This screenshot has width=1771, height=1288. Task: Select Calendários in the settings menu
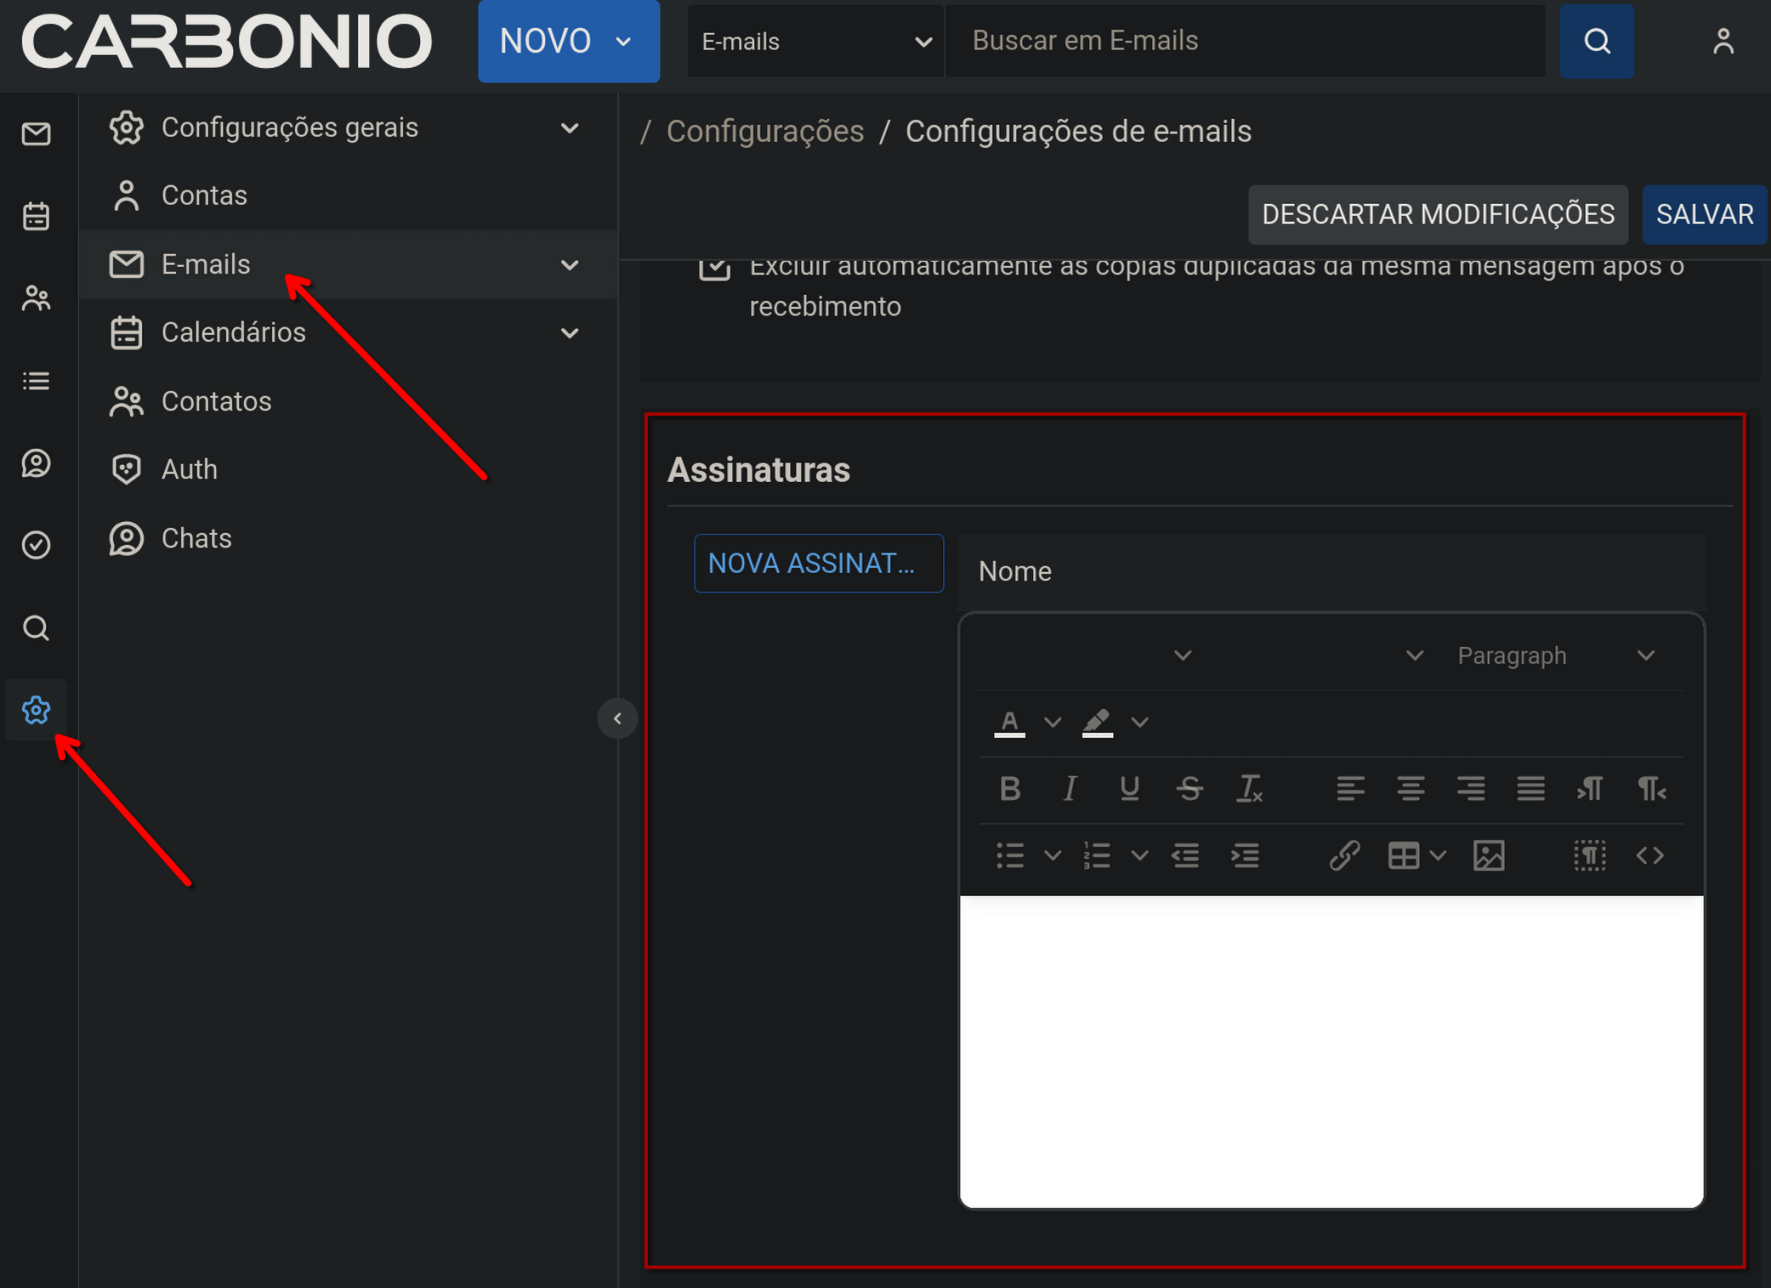(x=348, y=333)
